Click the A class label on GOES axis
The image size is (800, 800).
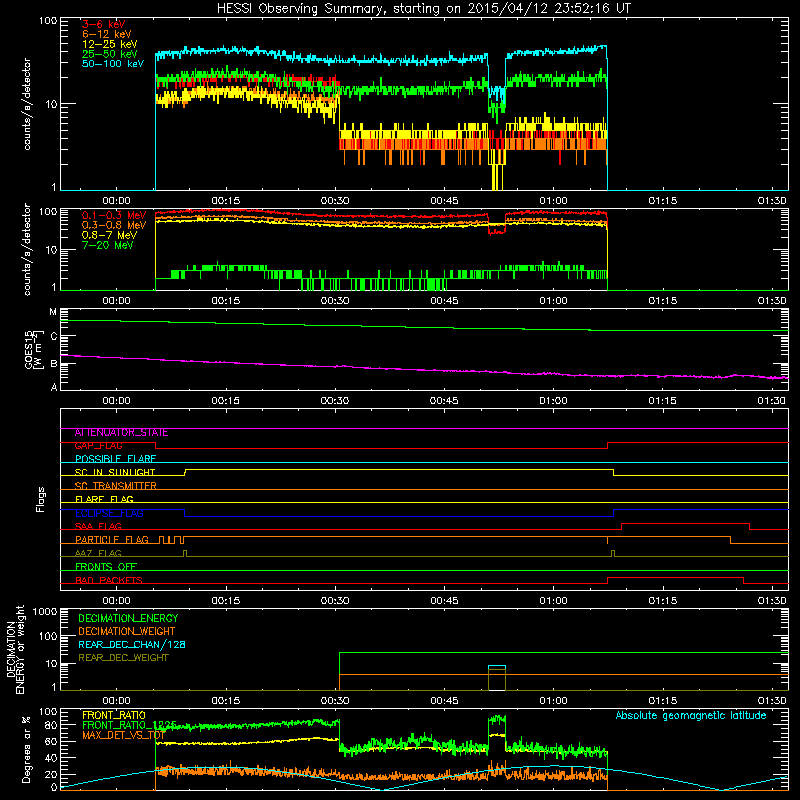[54, 387]
